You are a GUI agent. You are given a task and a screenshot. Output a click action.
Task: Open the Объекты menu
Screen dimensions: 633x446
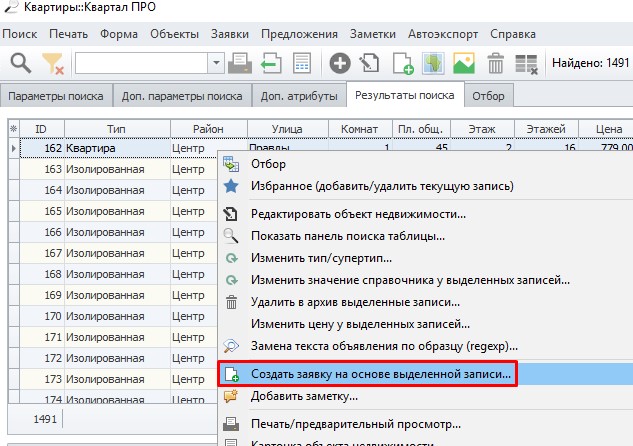tap(174, 34)
